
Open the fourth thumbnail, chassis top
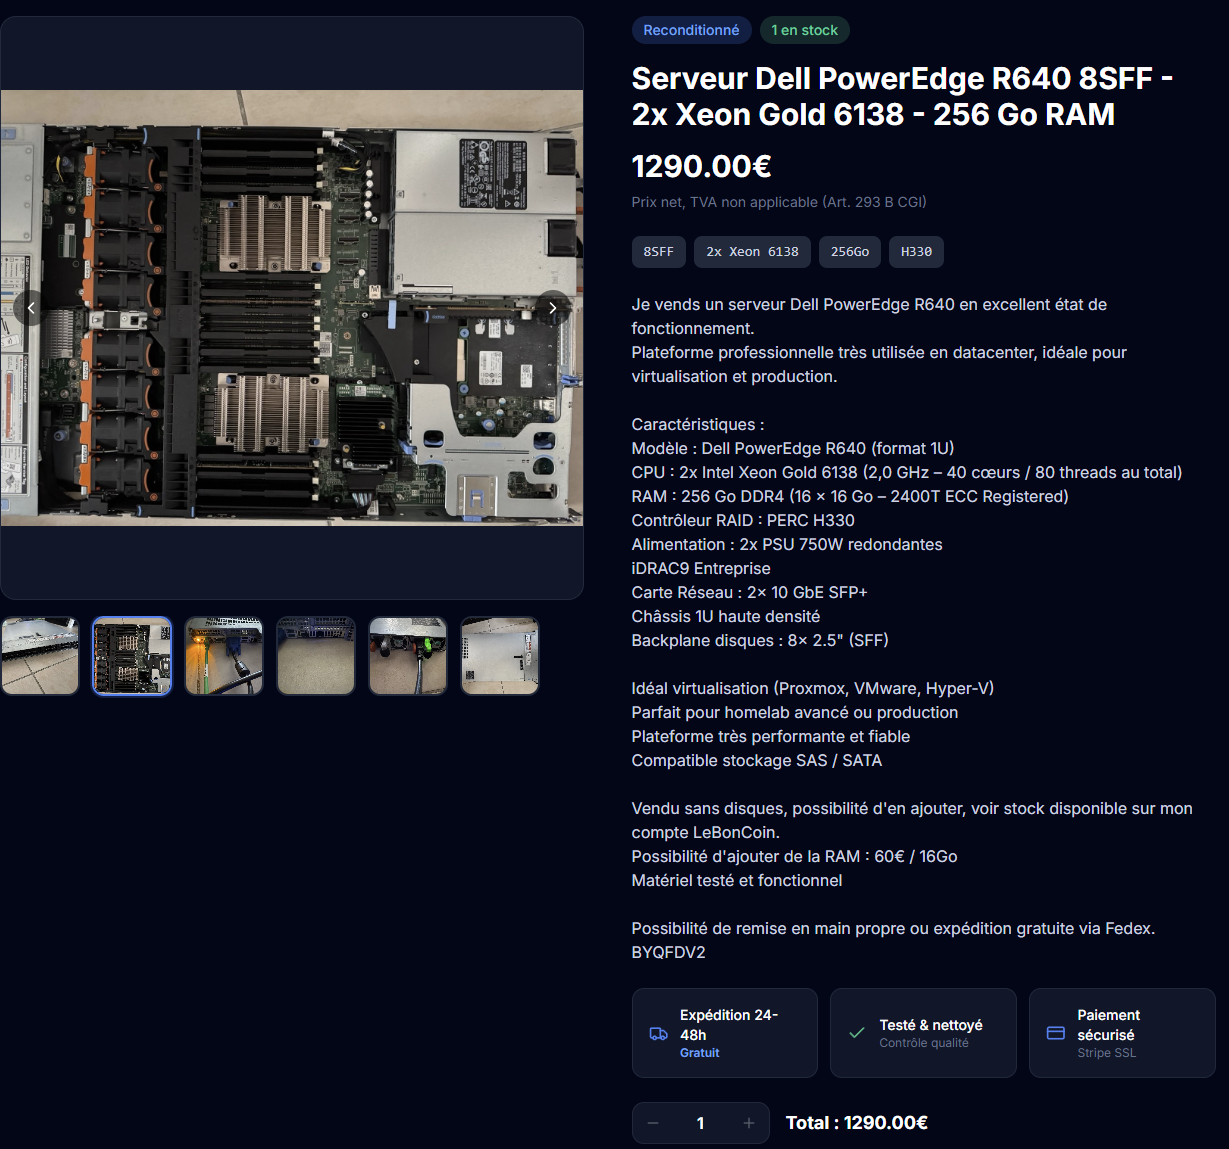pyautogui.click(x=316, y=656)
